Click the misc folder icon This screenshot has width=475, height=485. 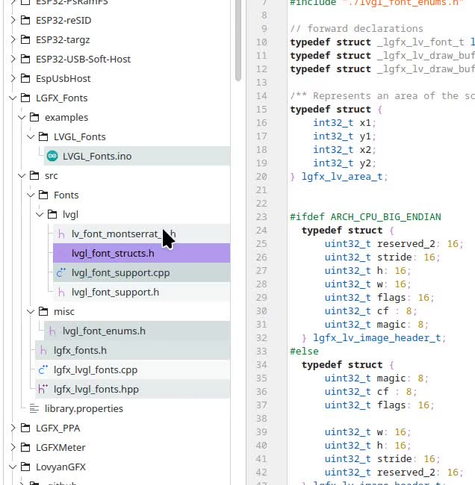43,311
